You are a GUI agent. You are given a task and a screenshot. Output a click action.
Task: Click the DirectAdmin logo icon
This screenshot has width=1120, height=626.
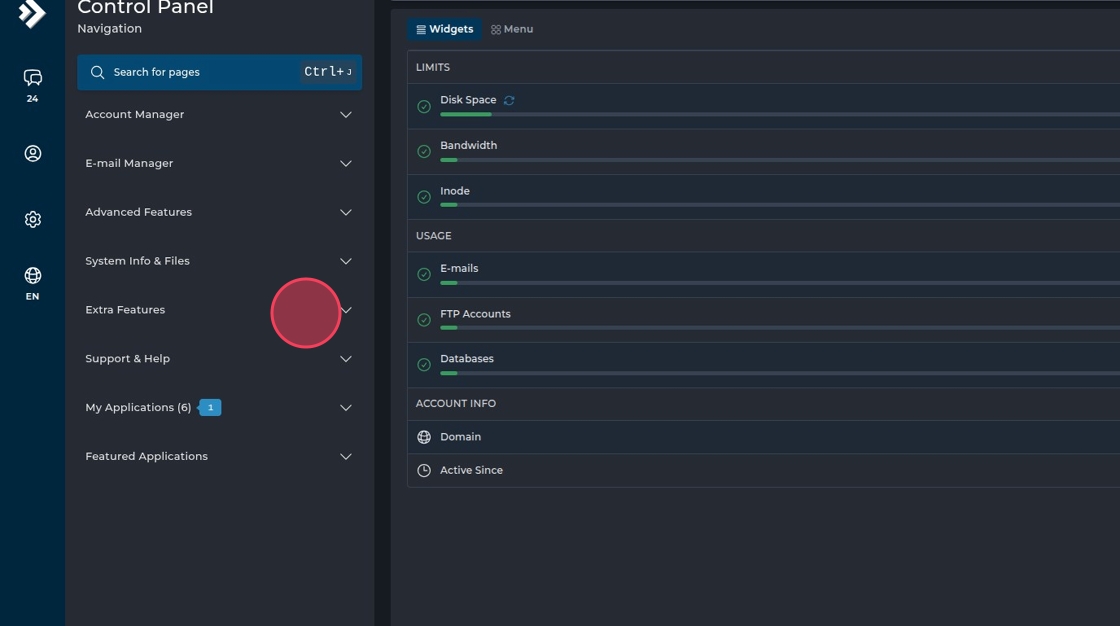[x=32, y=13]
